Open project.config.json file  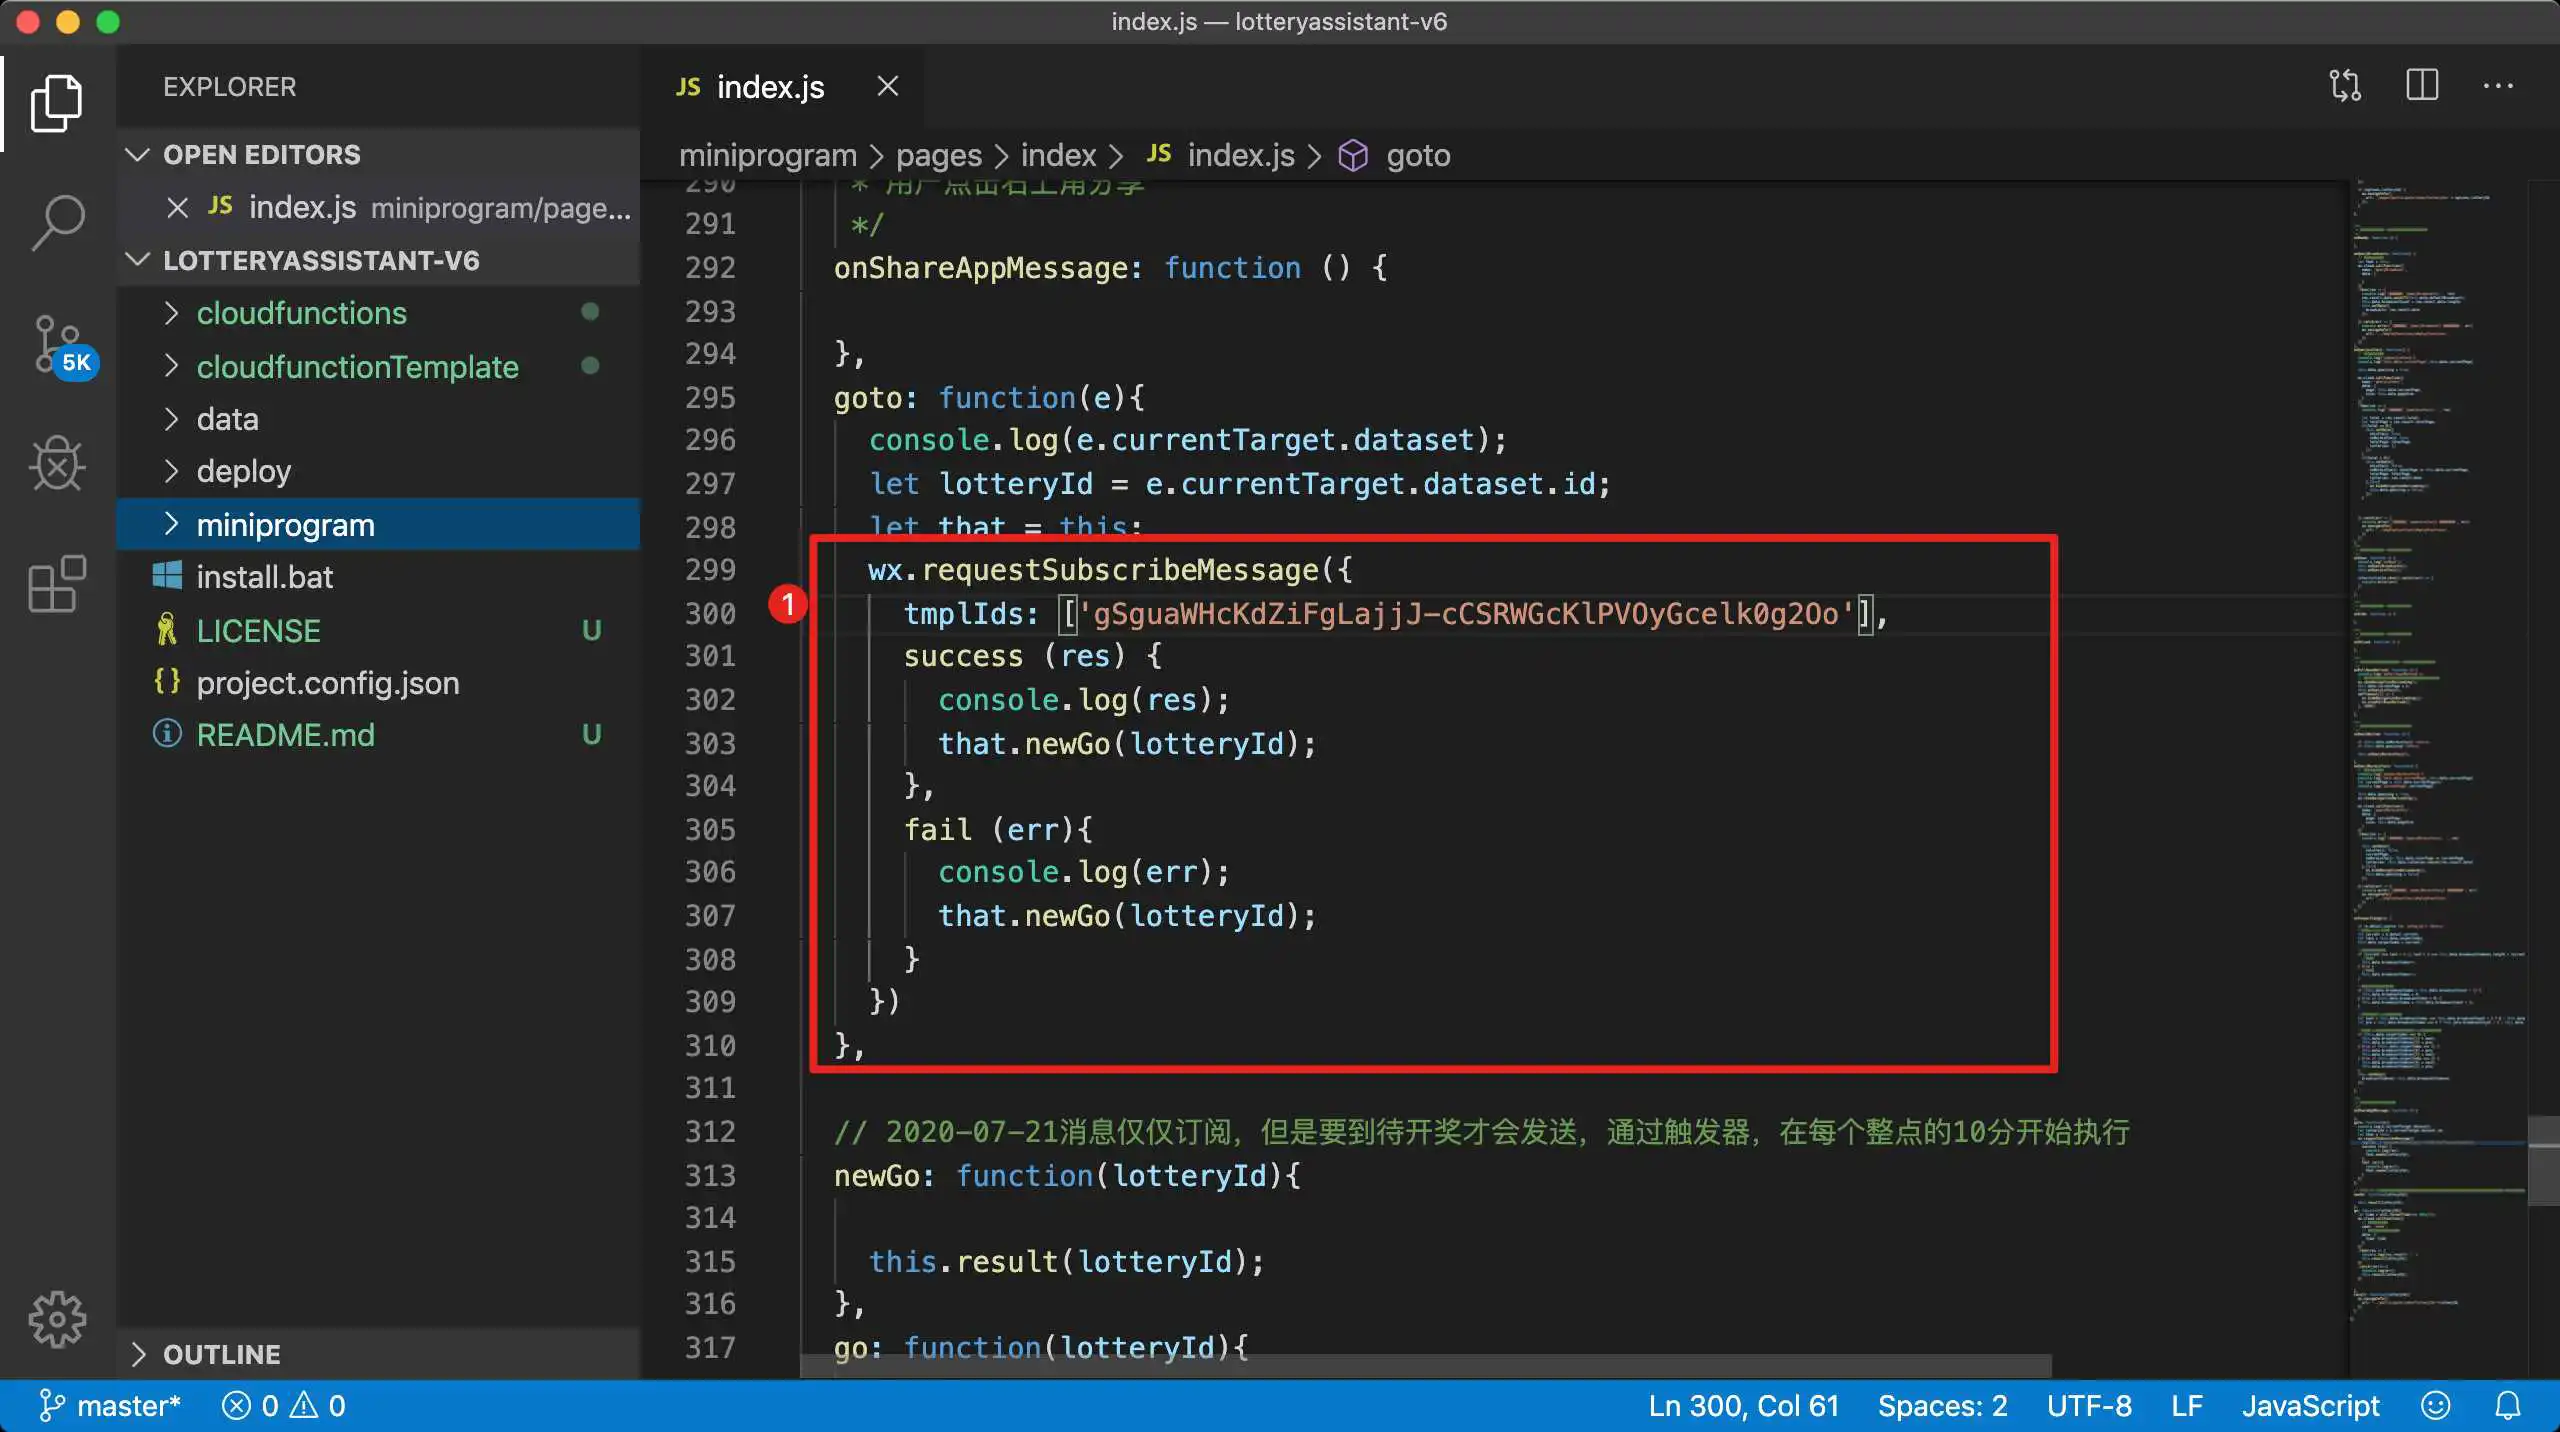(327, 683)
